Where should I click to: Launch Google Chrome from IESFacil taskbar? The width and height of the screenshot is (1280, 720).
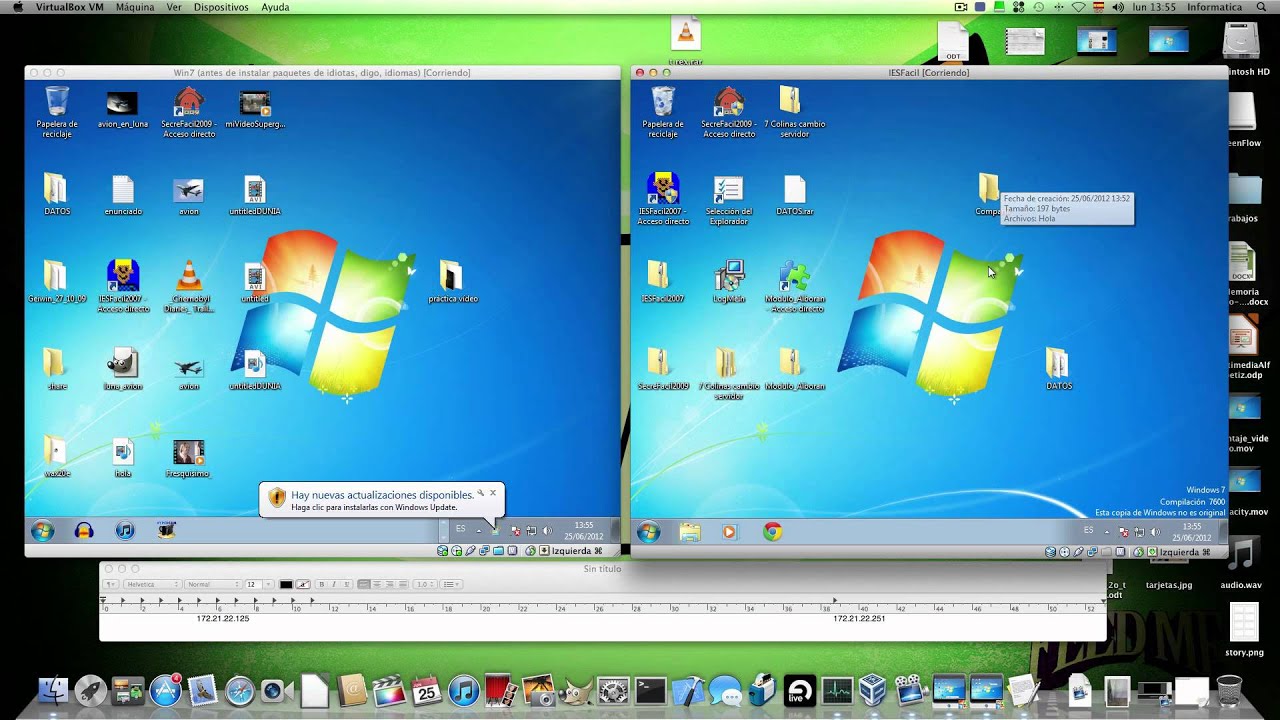tap(772, 532)
